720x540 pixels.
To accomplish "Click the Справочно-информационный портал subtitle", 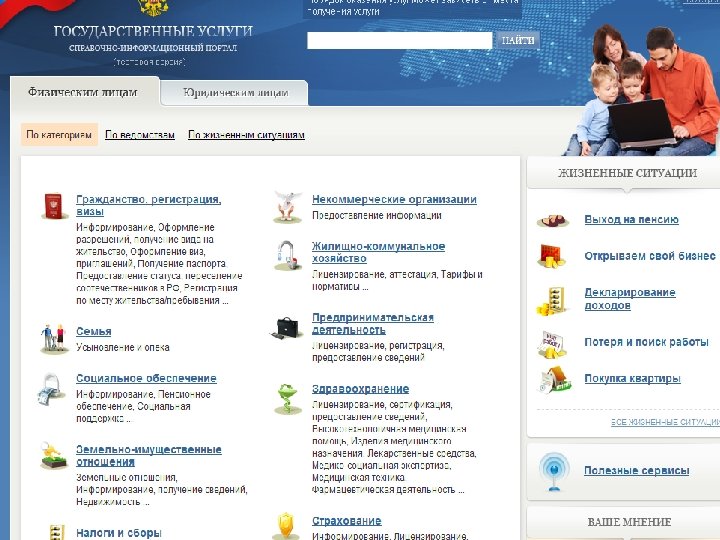I will click(x=153, y=48).
